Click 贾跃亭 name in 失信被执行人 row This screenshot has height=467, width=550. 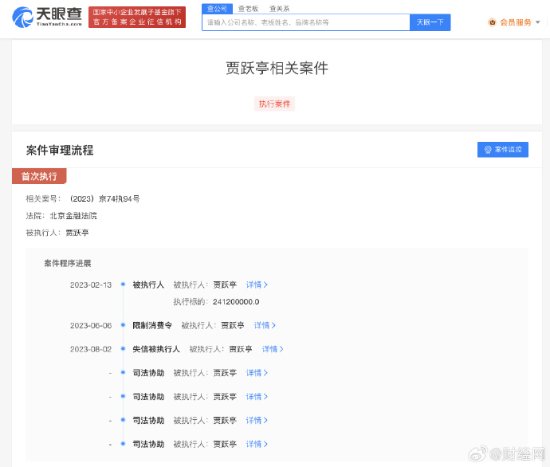pyautogui.click(x=241, y=349)
